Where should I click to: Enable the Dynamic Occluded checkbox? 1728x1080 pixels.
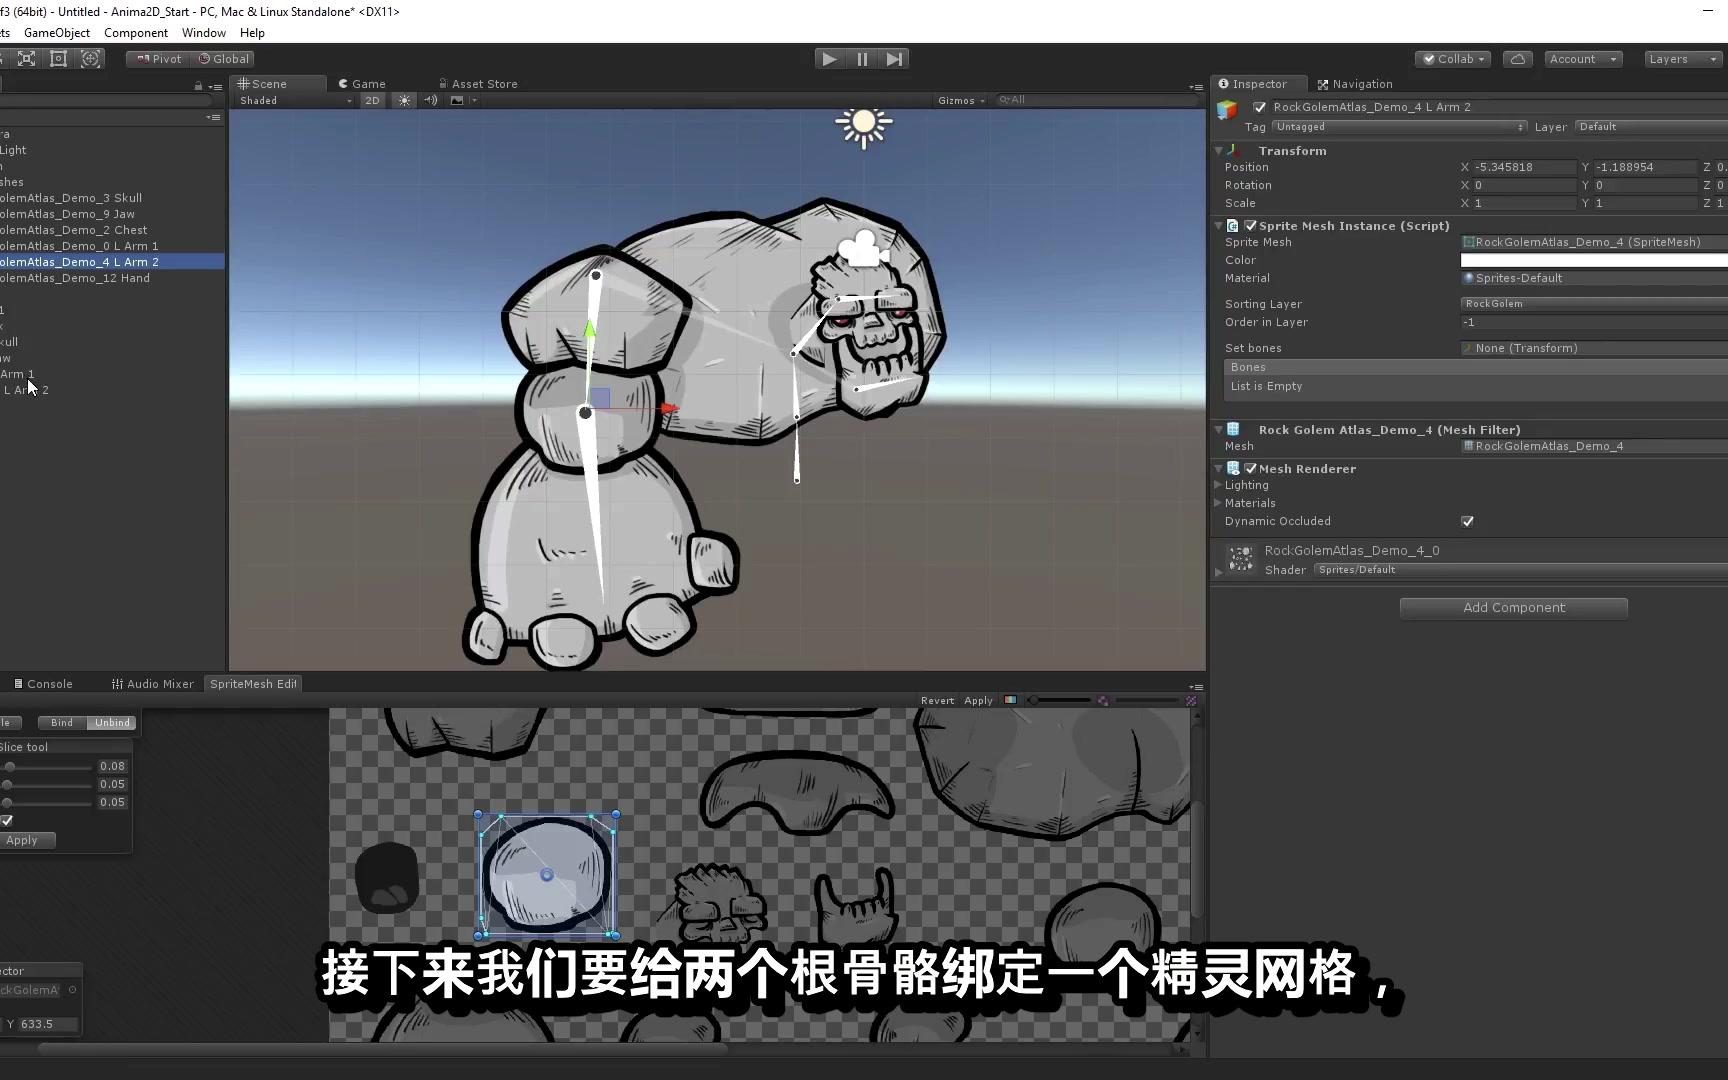[x=1467, y=521]
